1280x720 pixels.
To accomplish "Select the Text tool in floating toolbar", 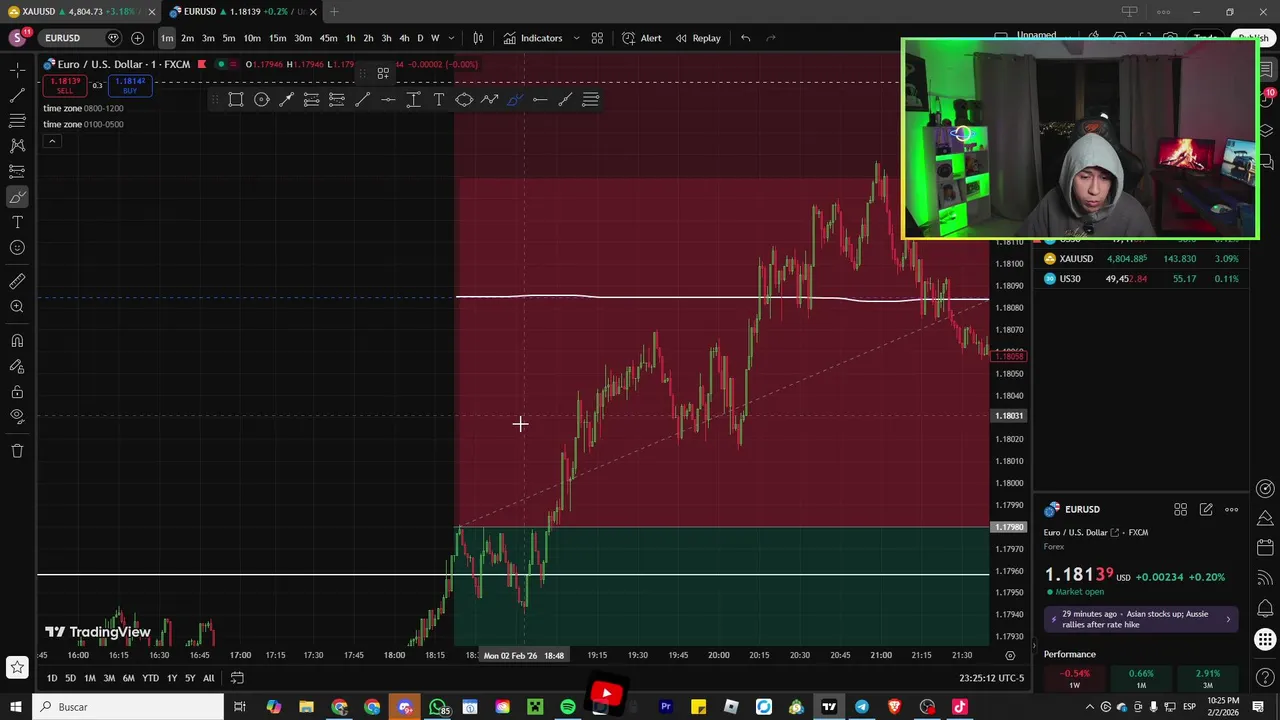I will pos(439,99).
